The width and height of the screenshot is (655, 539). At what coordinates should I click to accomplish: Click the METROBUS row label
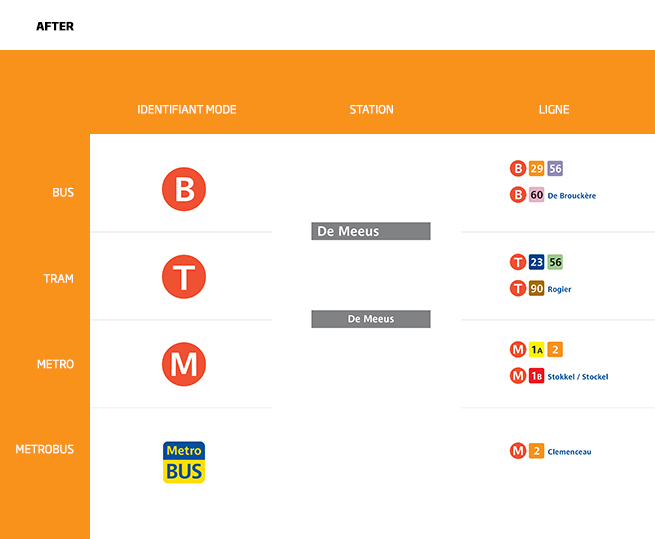tap(45, 449)
